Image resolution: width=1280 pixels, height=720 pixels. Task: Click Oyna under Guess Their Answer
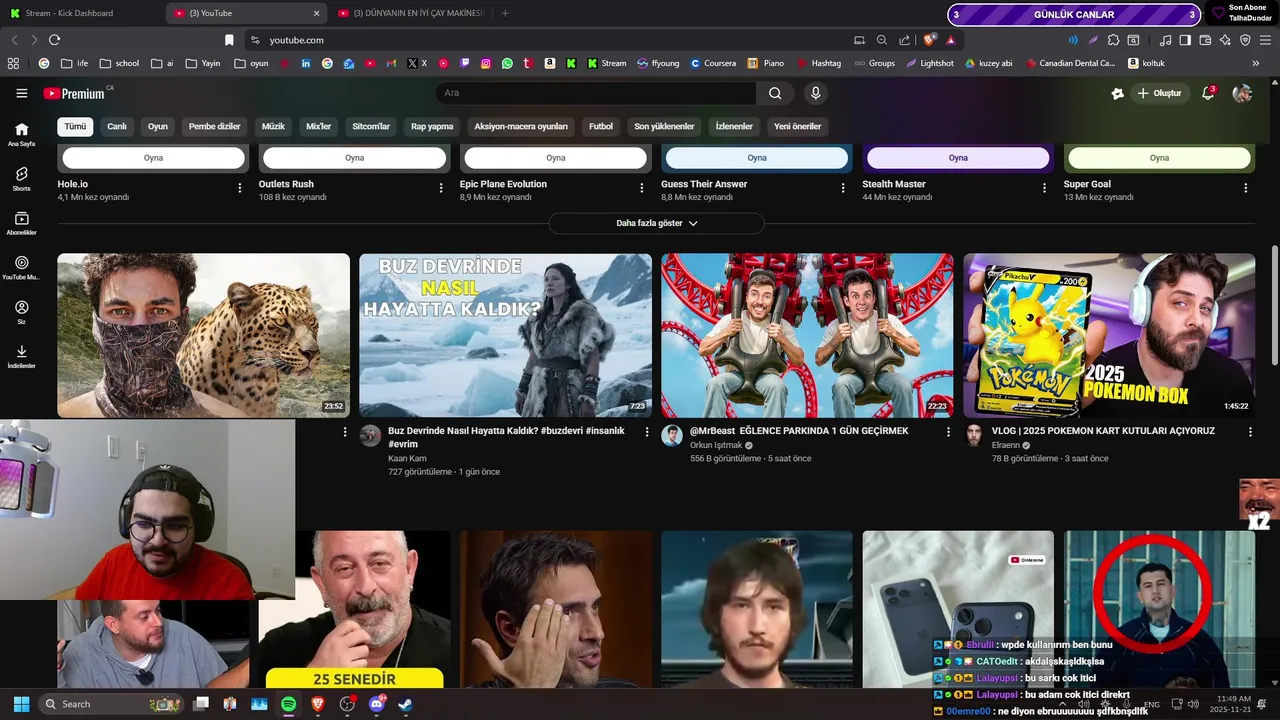757,158
